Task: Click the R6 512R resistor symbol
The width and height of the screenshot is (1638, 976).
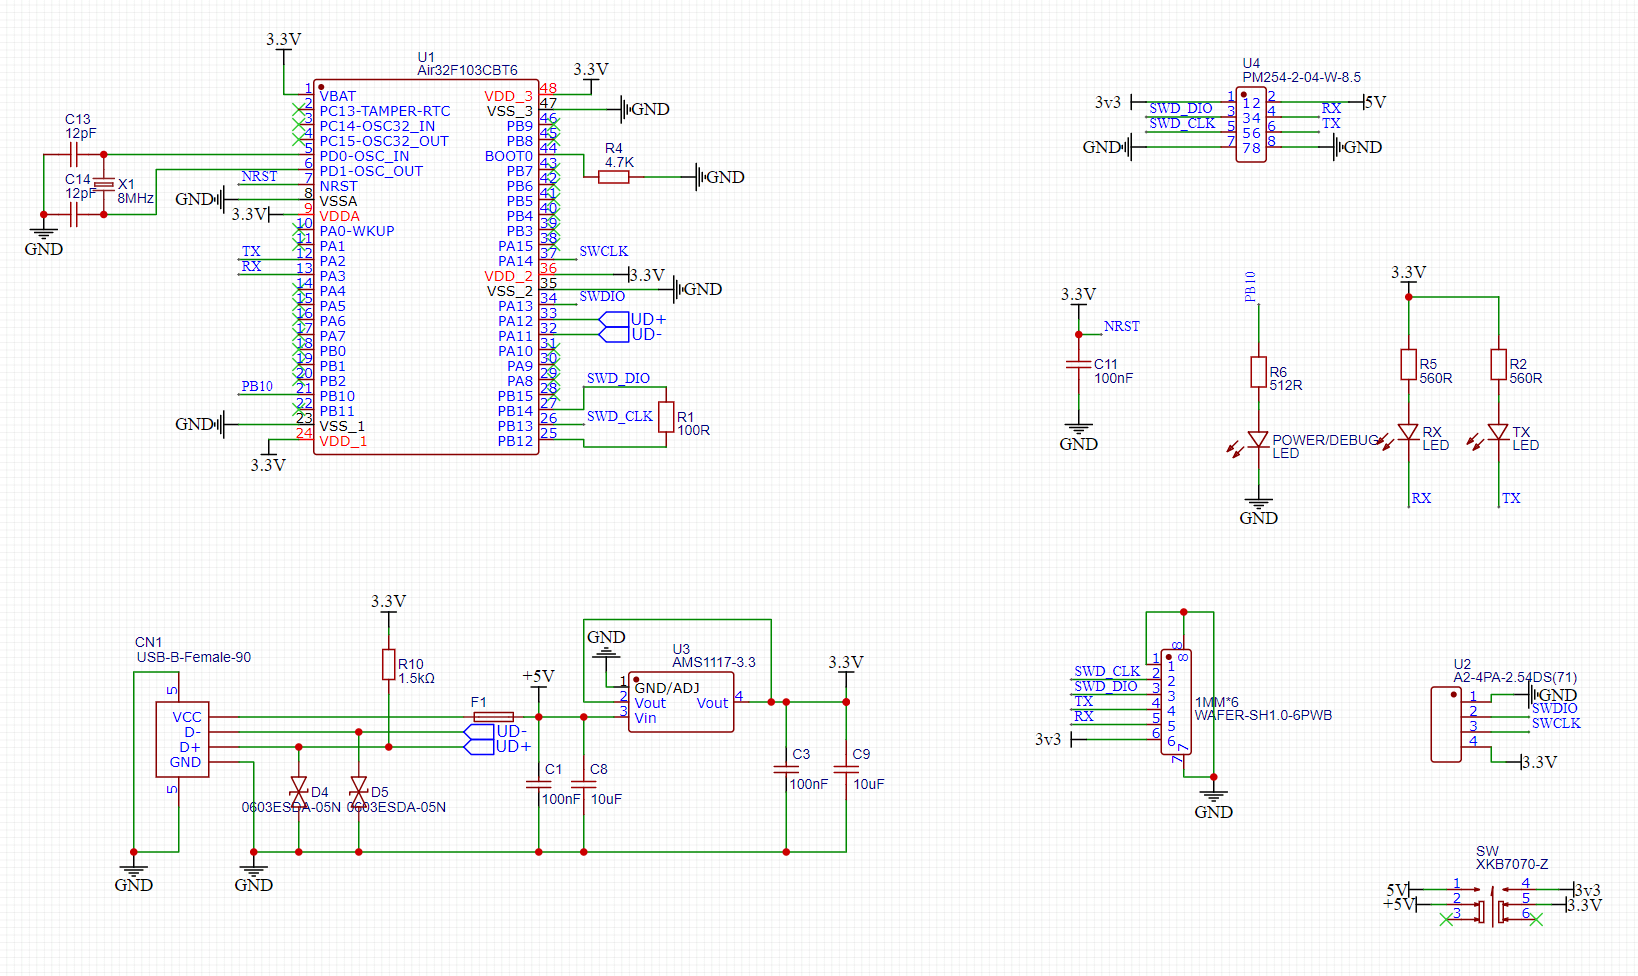Action: click(1258, 372)
